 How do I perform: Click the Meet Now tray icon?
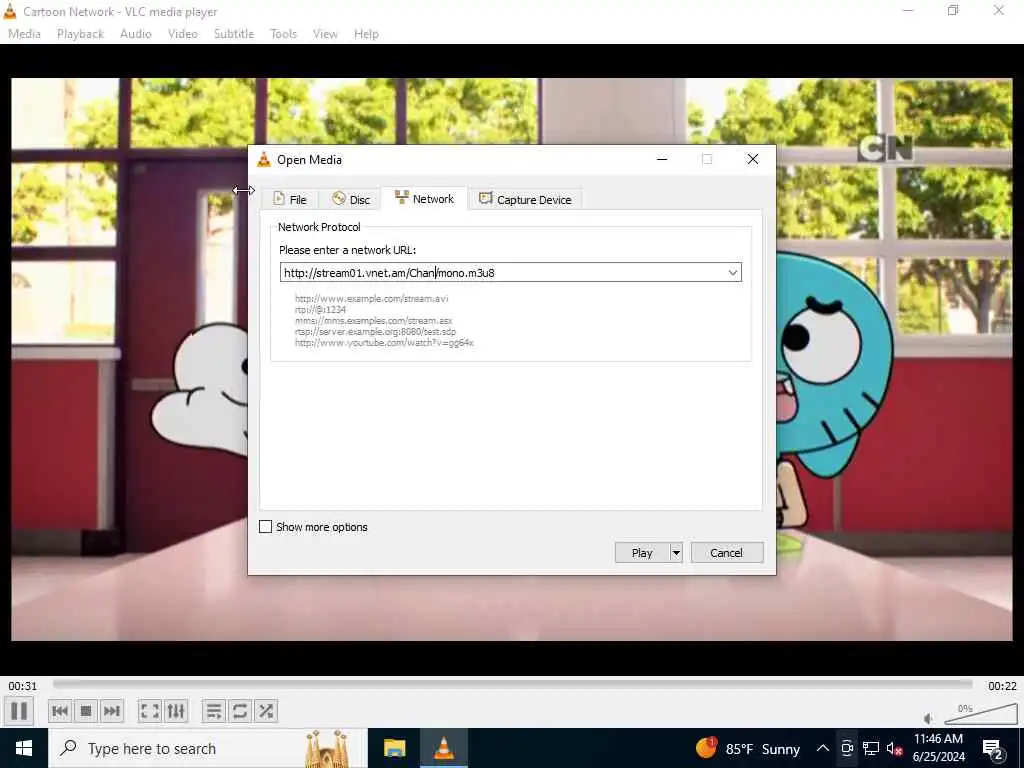pos(847,748)
